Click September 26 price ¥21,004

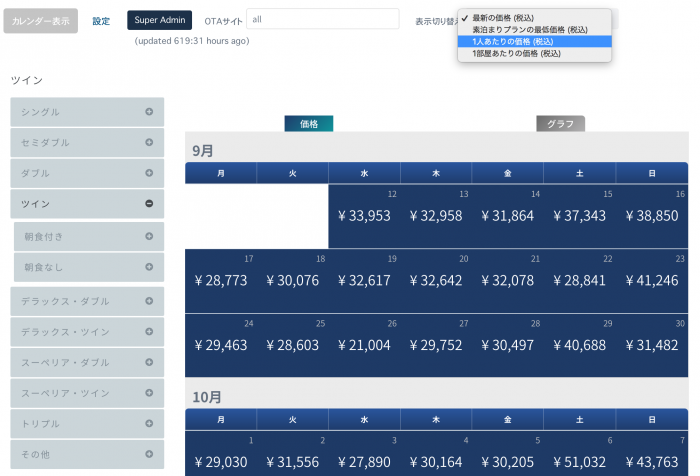click(x=364, y=345)
